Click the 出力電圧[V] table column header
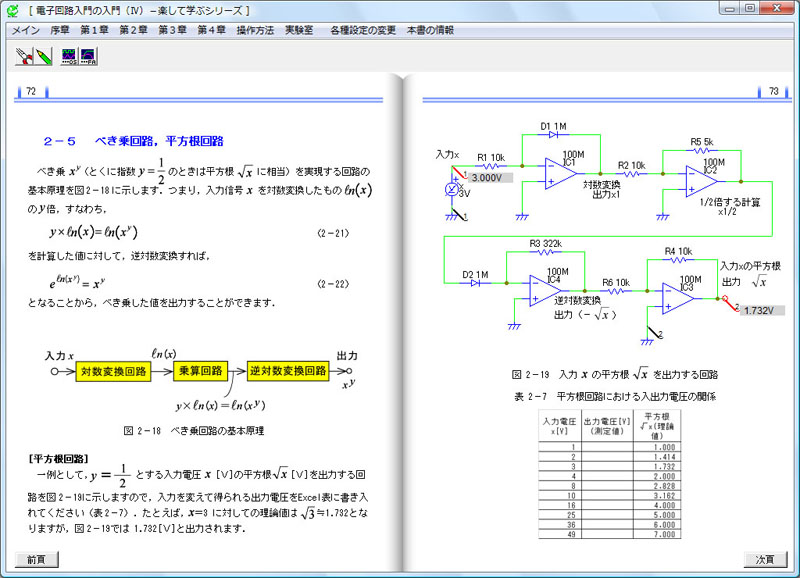 point(607,426)
